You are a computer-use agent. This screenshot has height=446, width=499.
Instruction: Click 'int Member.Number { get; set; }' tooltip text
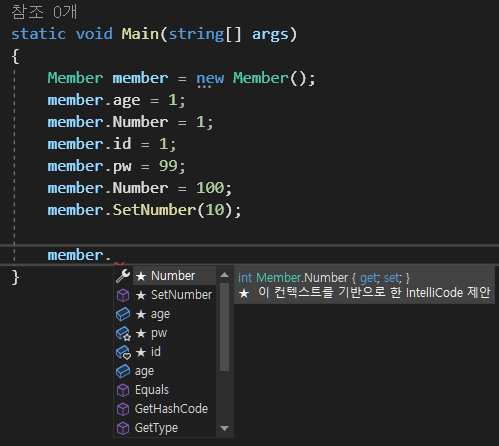coord(324,278)
